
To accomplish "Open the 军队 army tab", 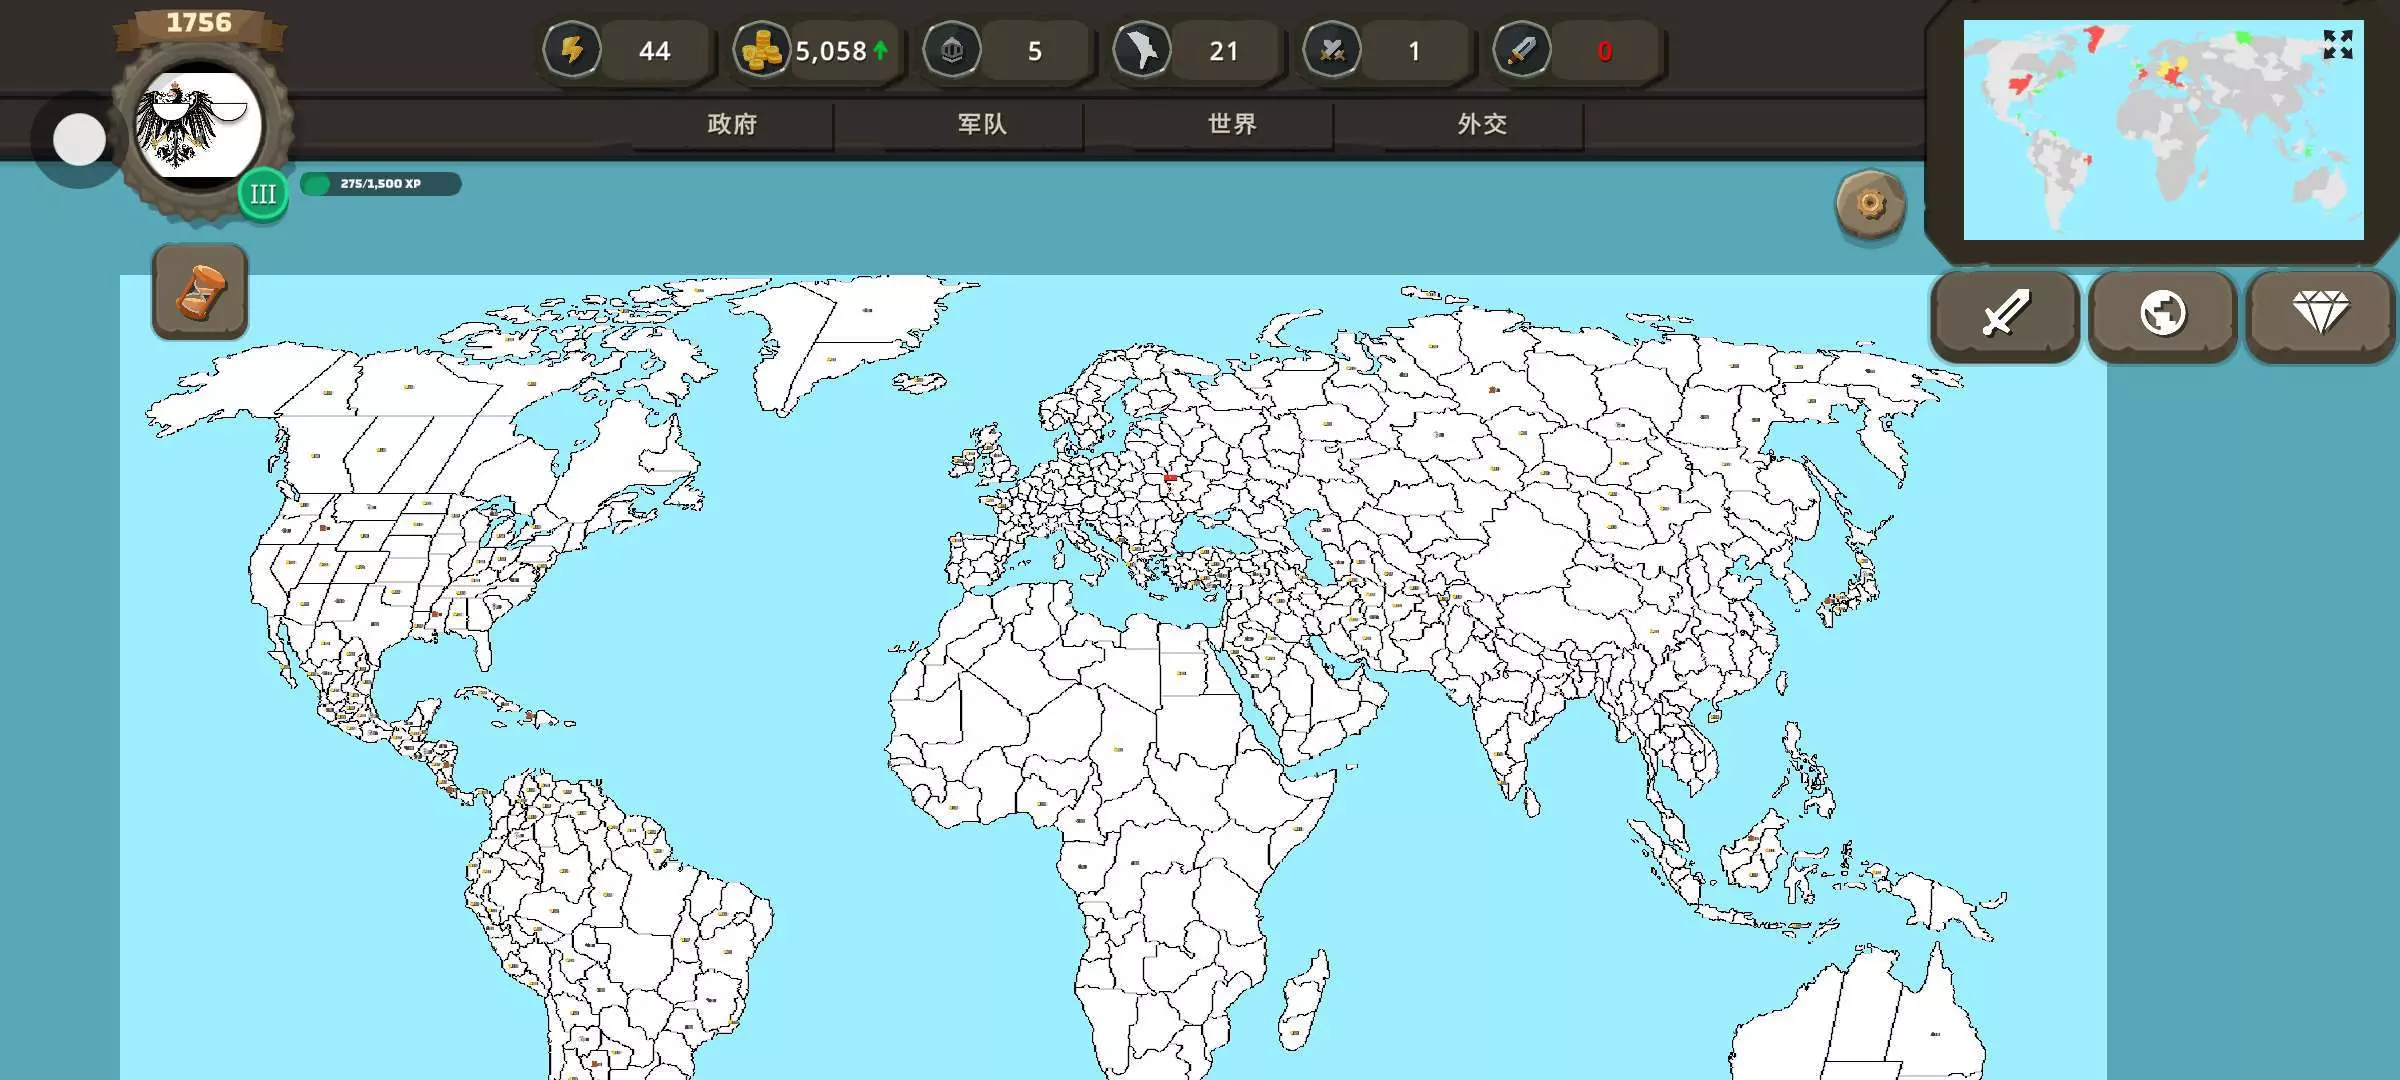I will pos(982,124).
